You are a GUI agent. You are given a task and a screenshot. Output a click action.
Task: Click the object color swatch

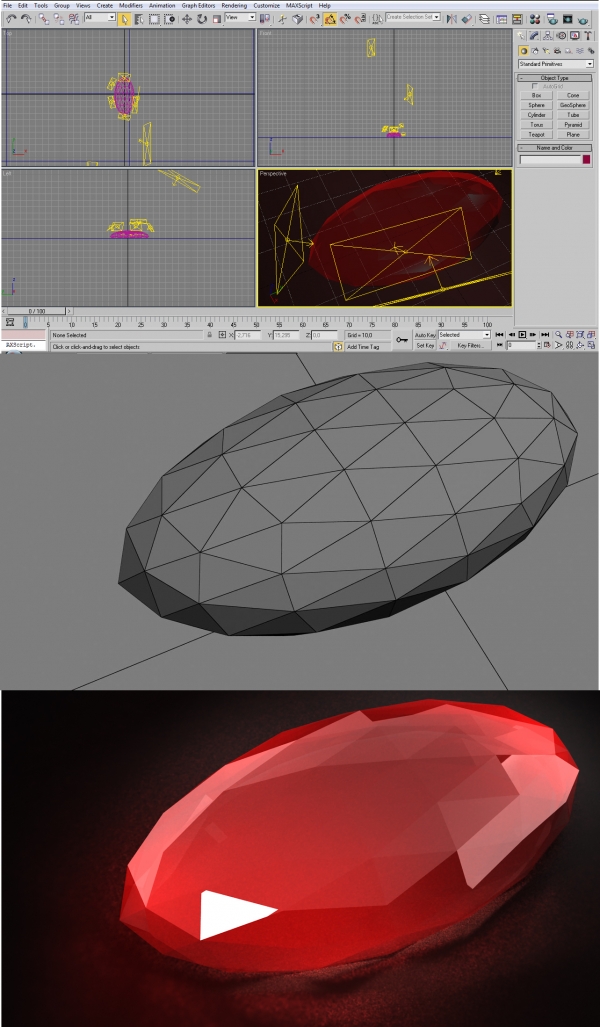click(587, 159)
